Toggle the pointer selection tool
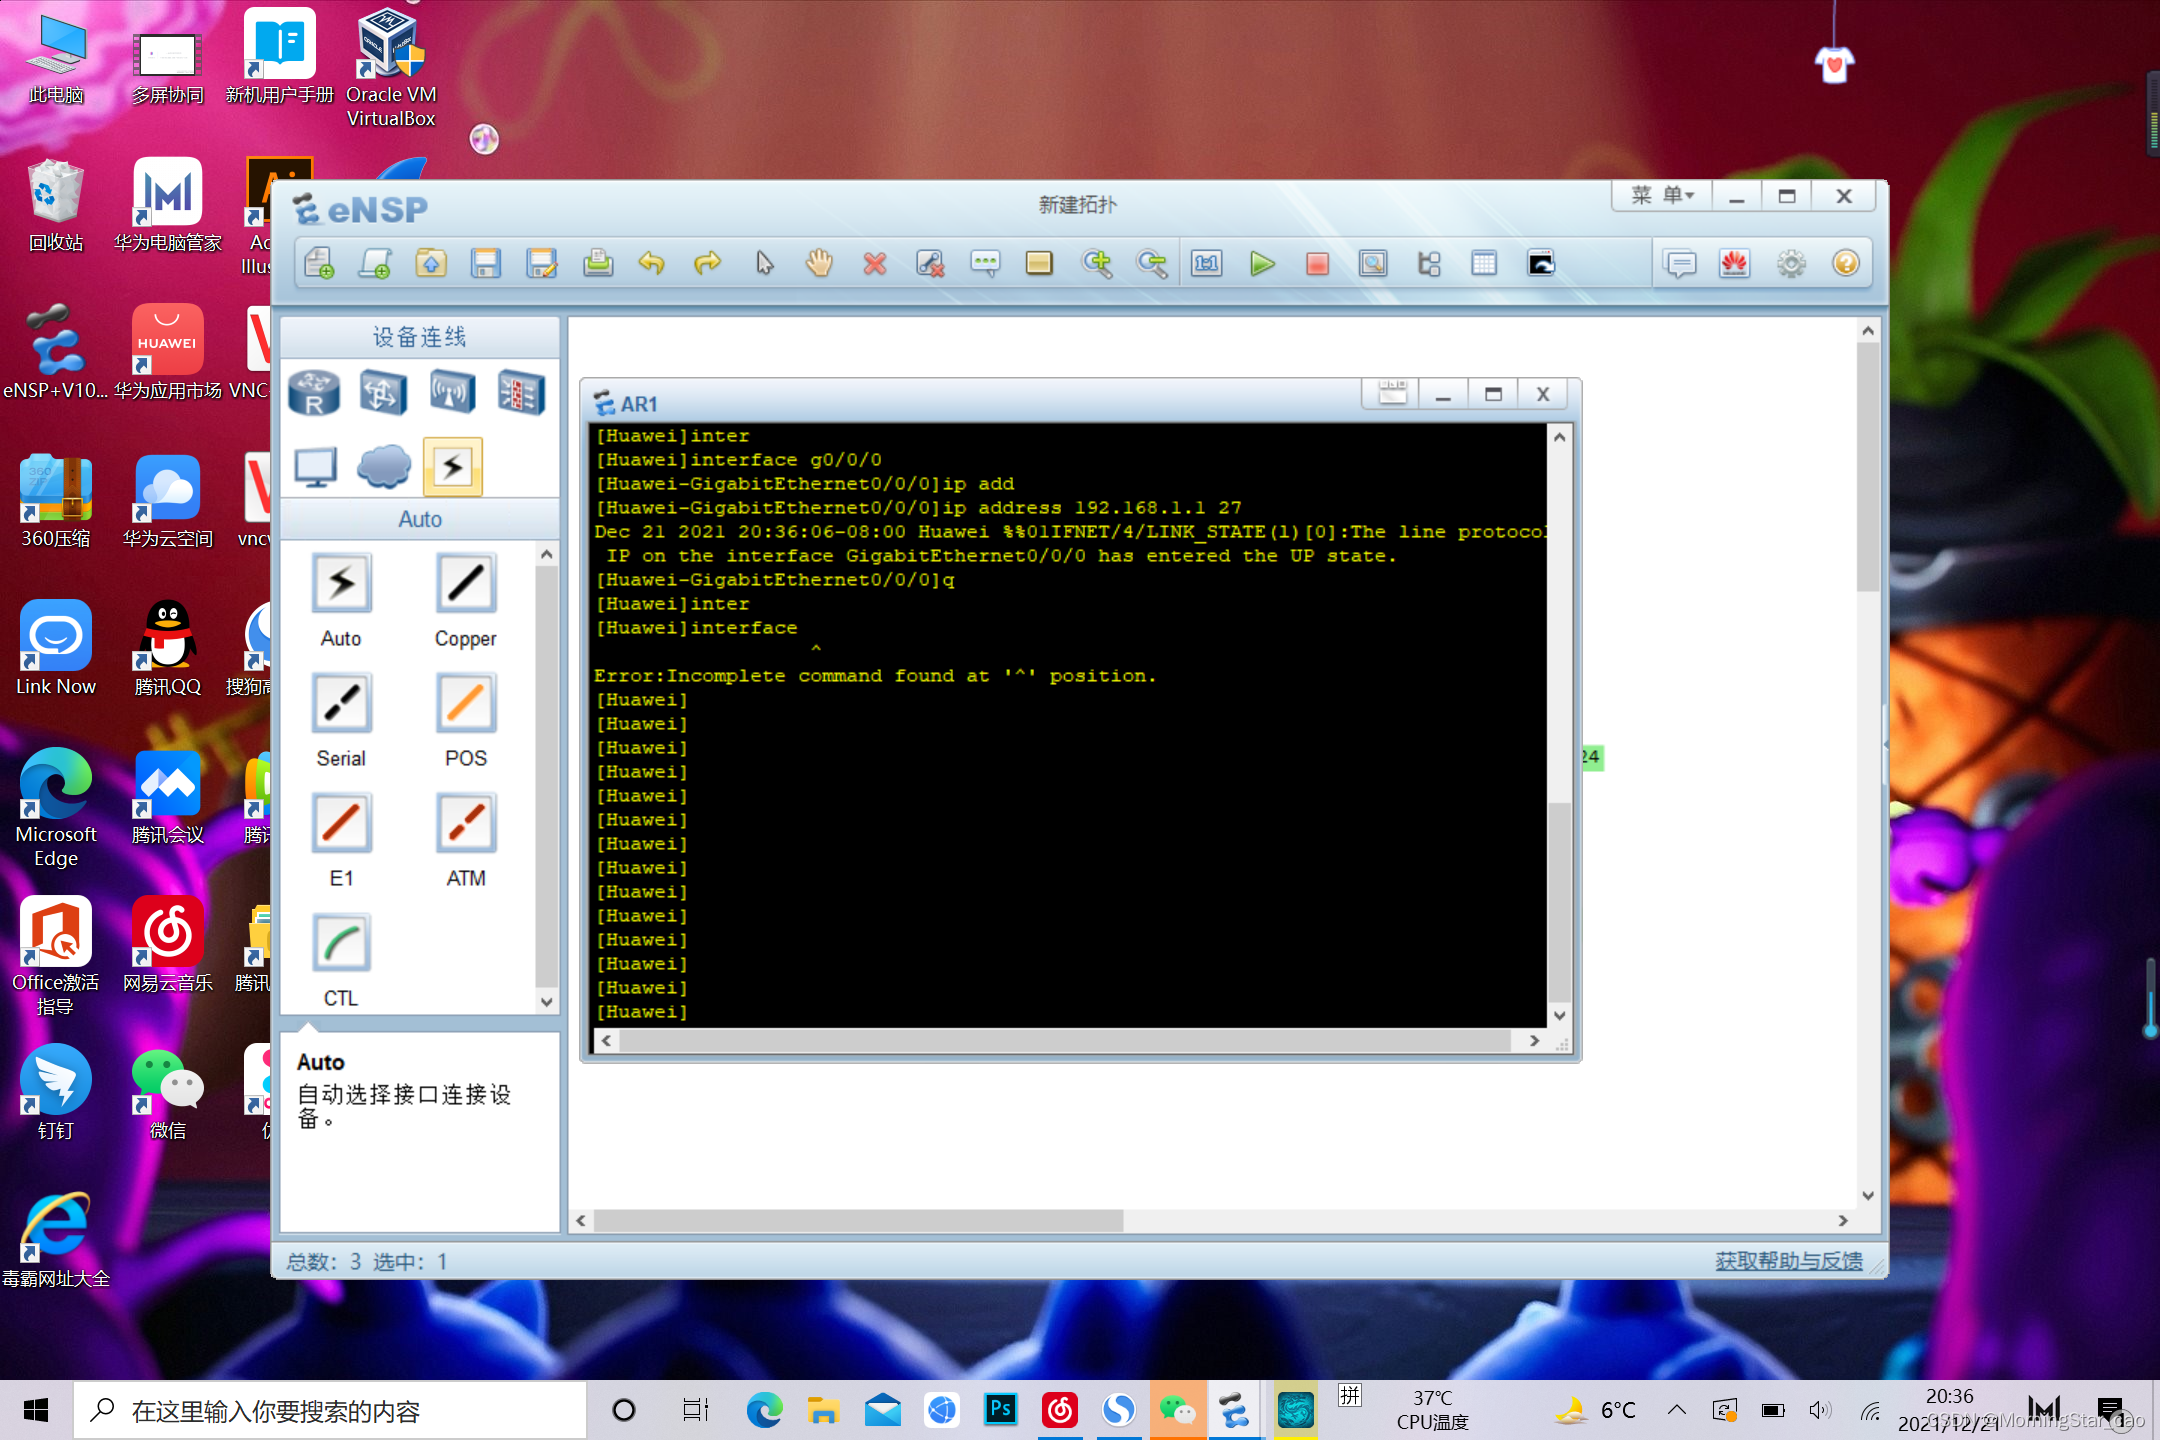 point(764,264)
